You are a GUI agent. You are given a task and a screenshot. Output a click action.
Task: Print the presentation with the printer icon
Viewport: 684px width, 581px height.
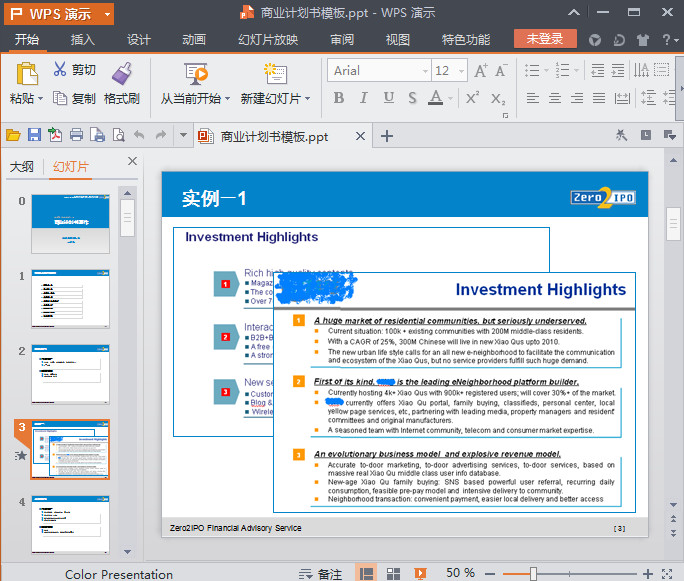[76, 135]
